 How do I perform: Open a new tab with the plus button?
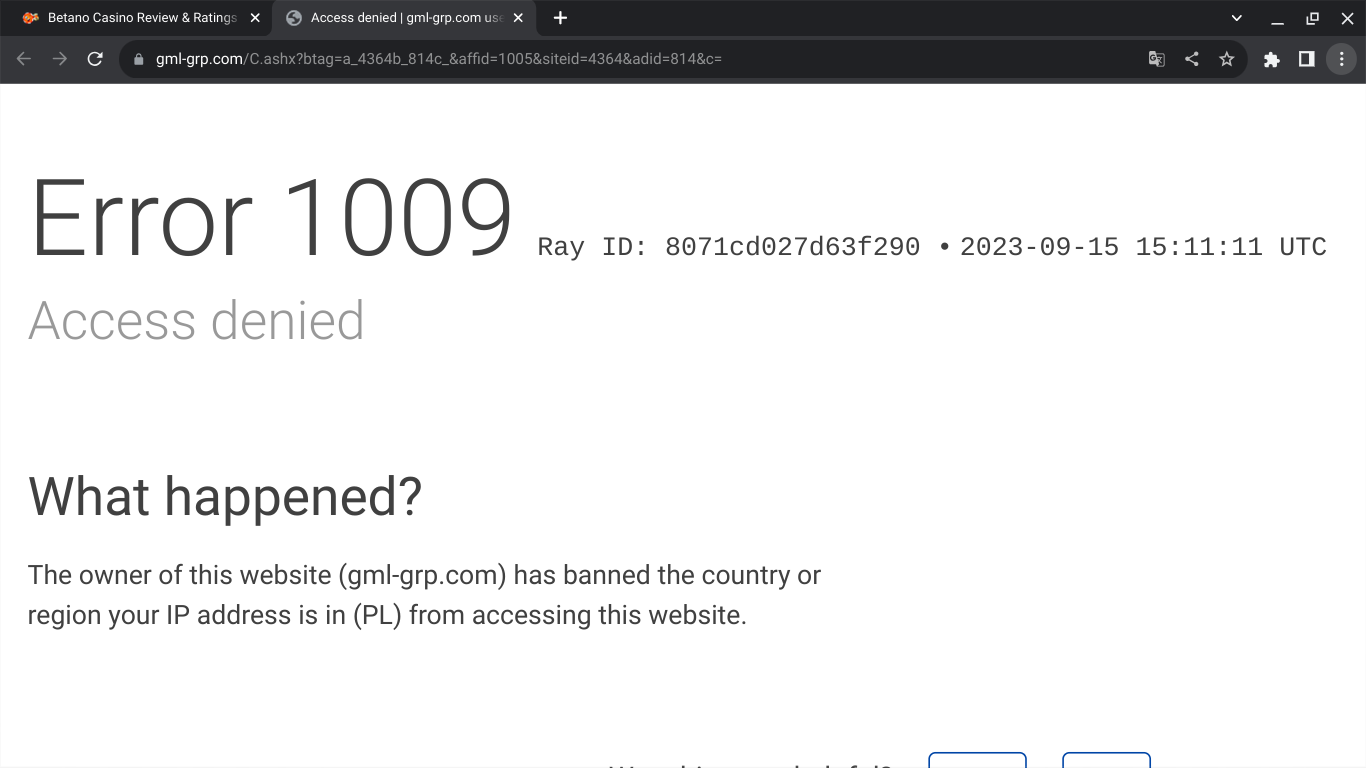[x=560, y=18]
